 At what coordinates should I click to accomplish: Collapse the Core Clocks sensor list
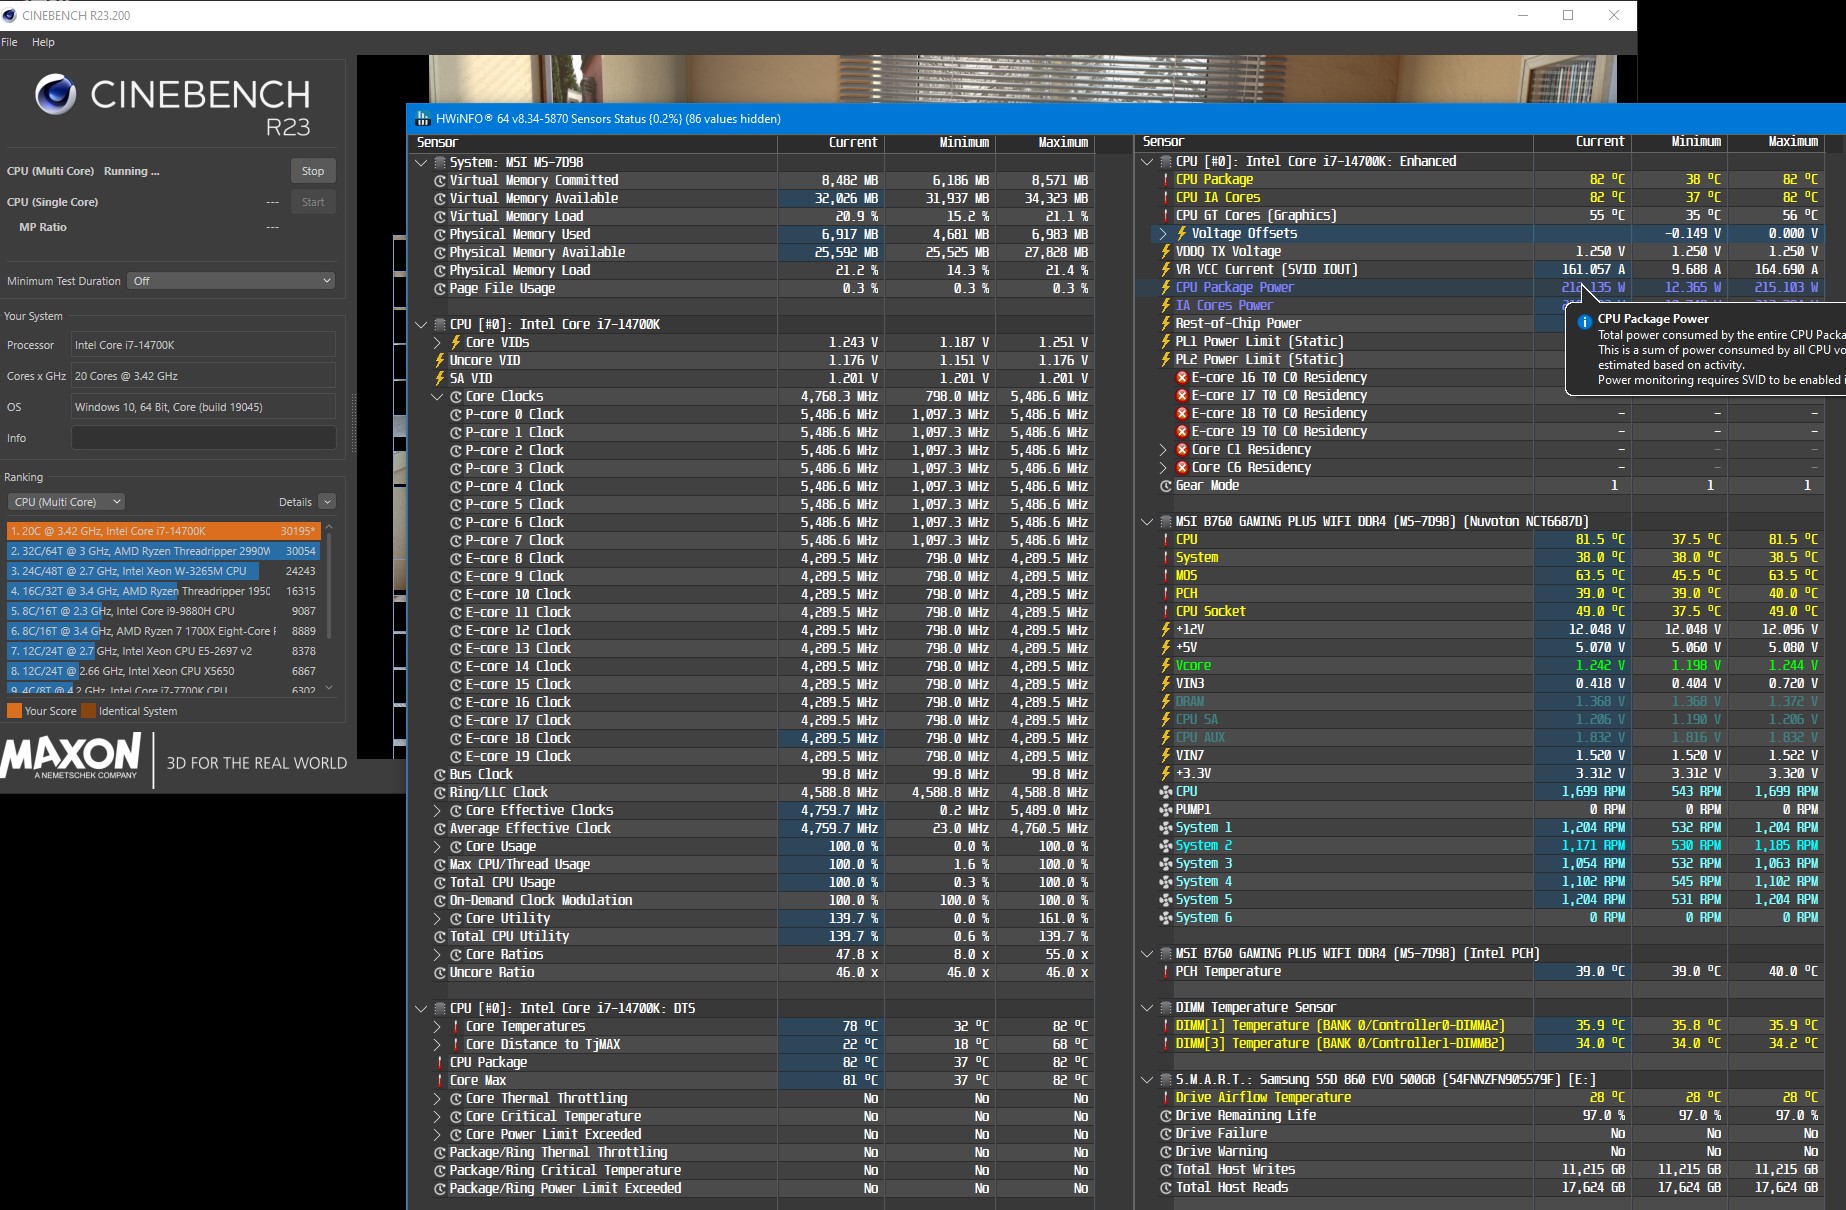tap(437, 397)
